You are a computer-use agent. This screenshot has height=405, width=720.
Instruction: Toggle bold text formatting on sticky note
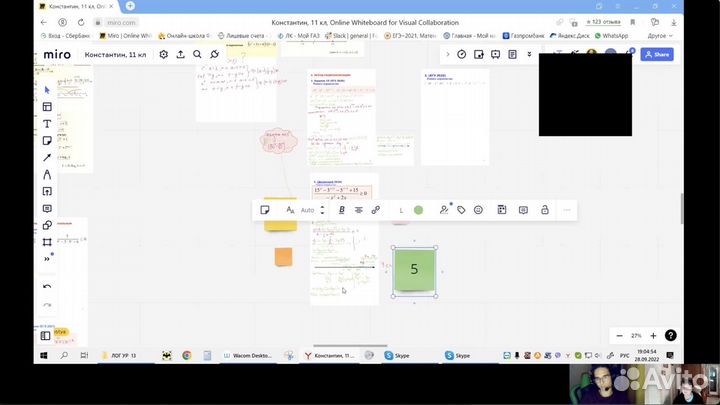point(342,210)
